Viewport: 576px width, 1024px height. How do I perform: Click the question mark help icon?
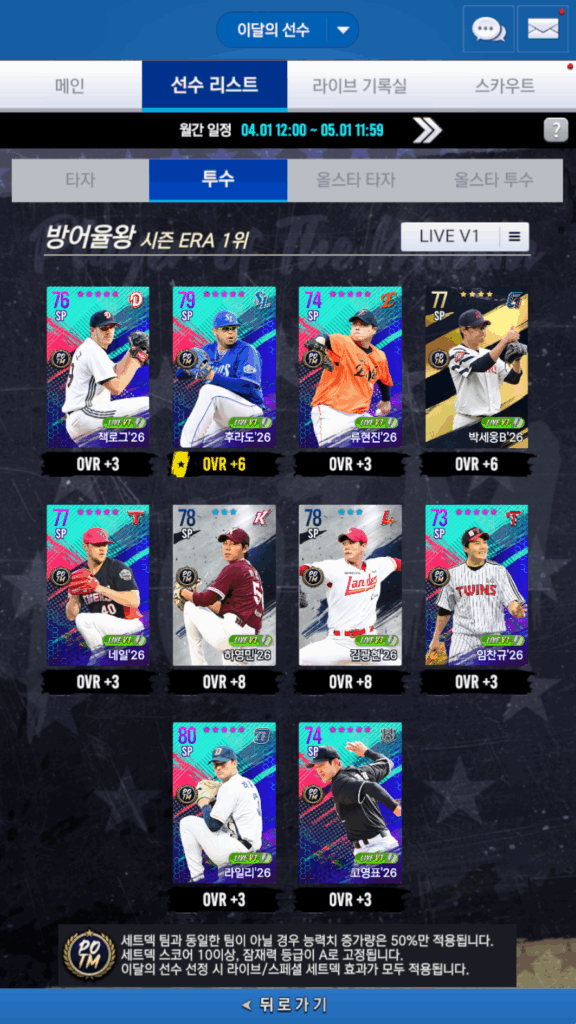556,130
